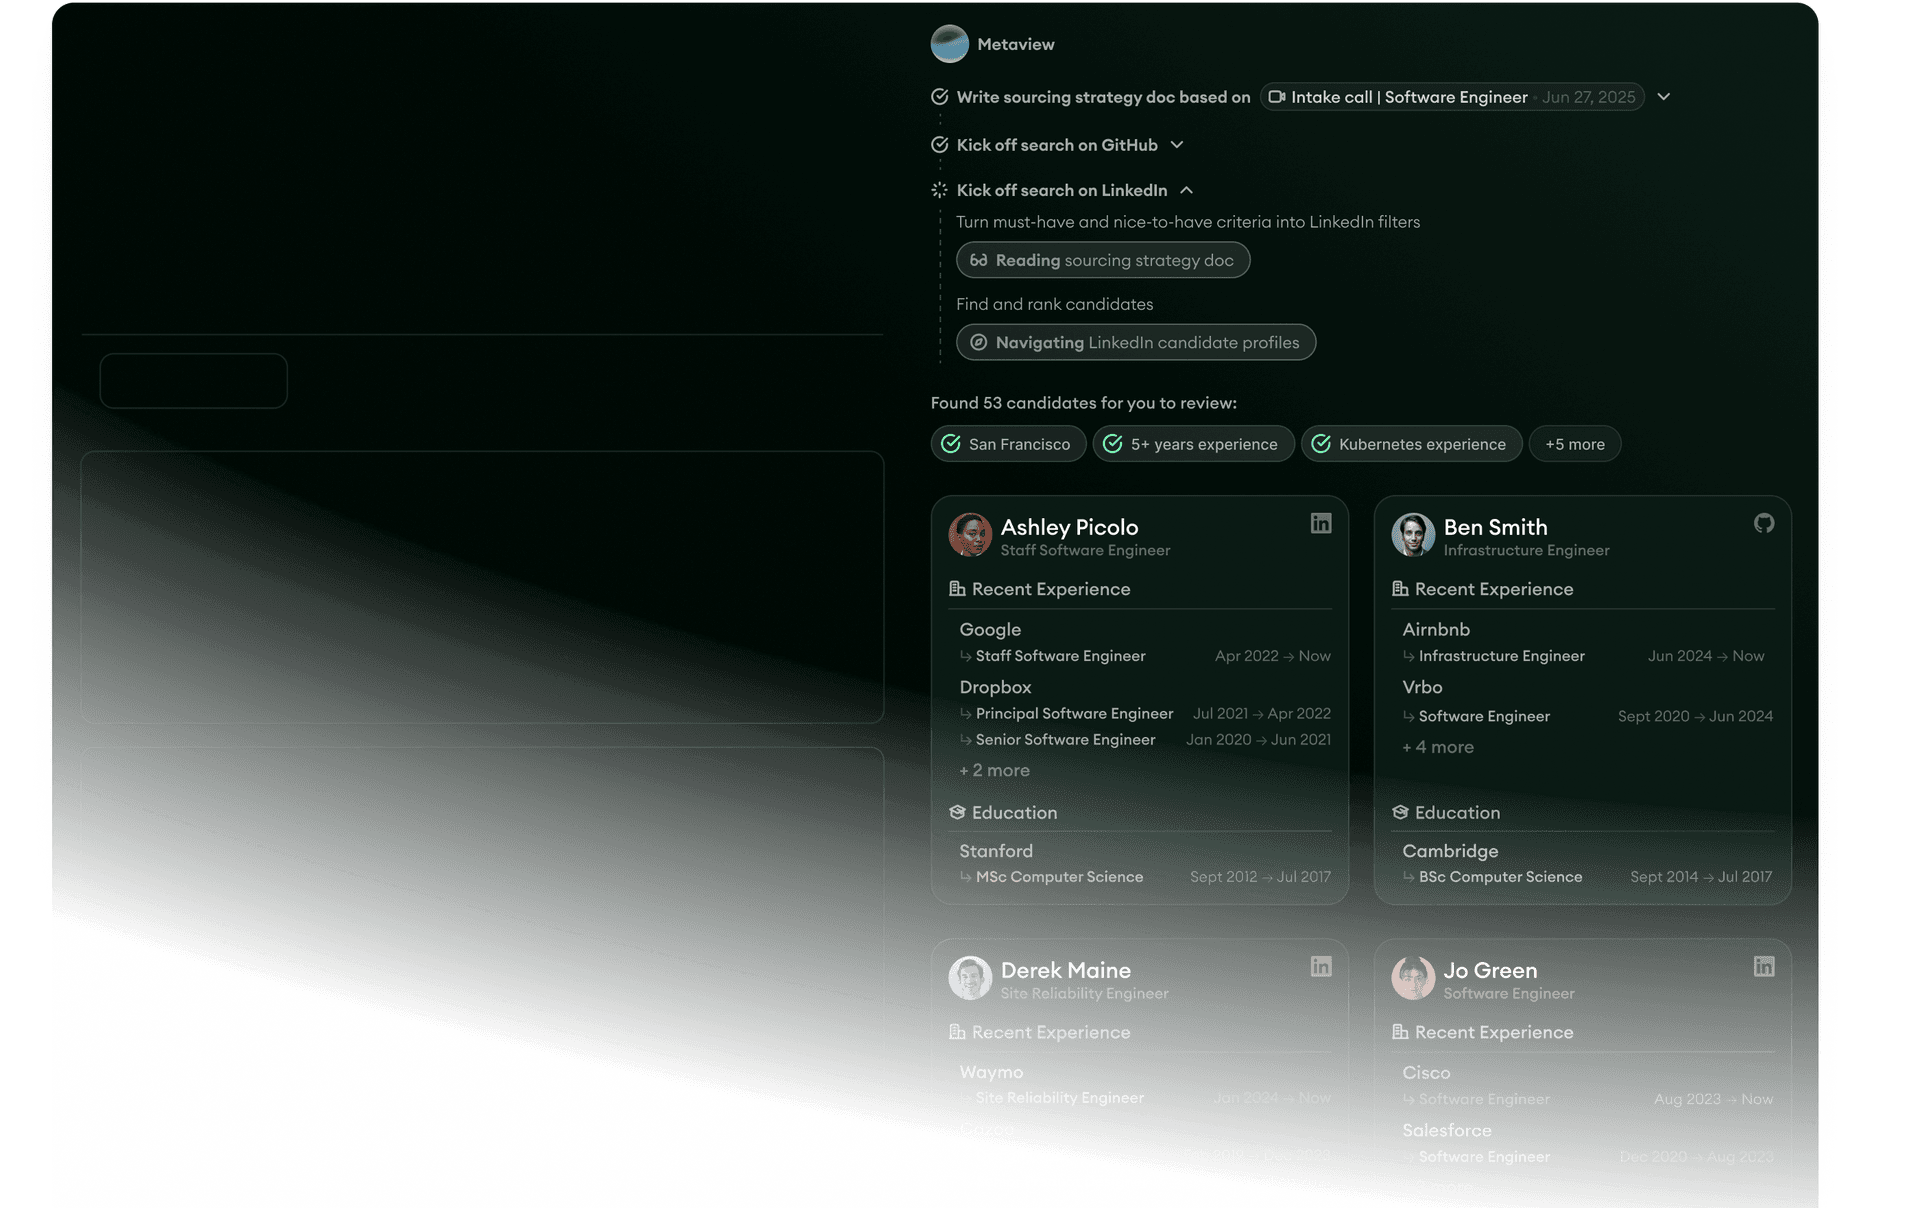Show +2 more of Ashley's experience
Image resolution: width=1920 pixels, height=1208 pixels.
tap(994, 770)
